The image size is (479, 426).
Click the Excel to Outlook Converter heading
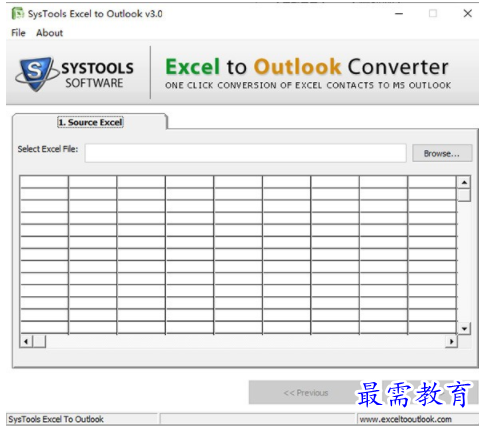[x=307, y=67]
